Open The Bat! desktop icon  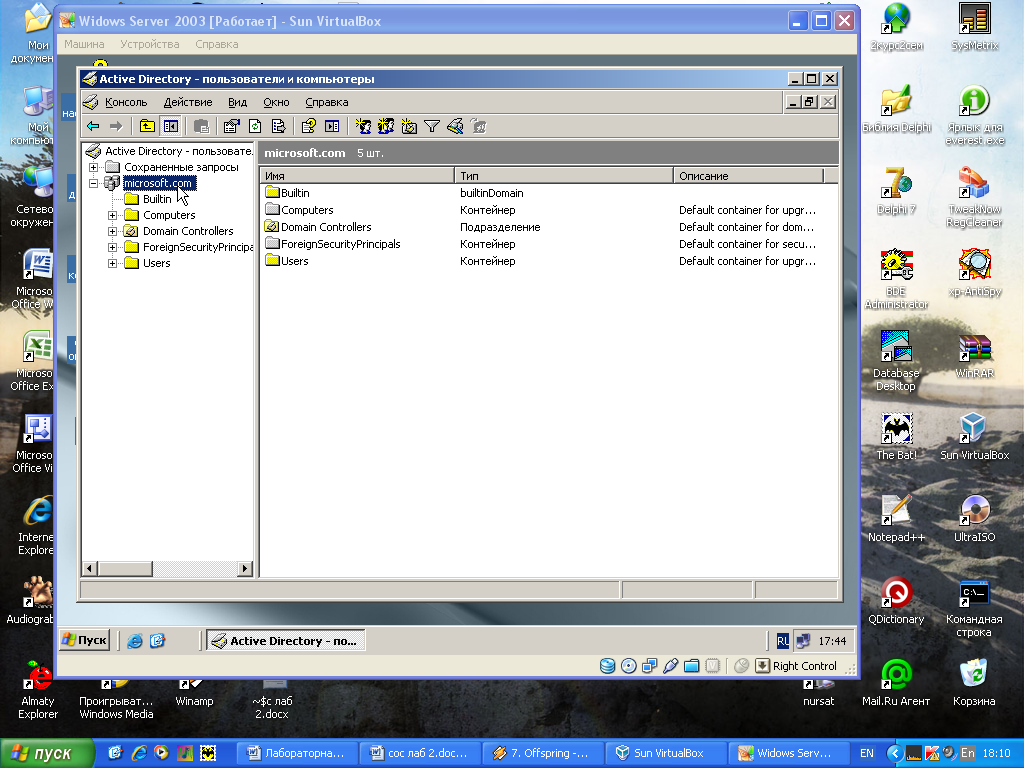[x=896, y=436]
